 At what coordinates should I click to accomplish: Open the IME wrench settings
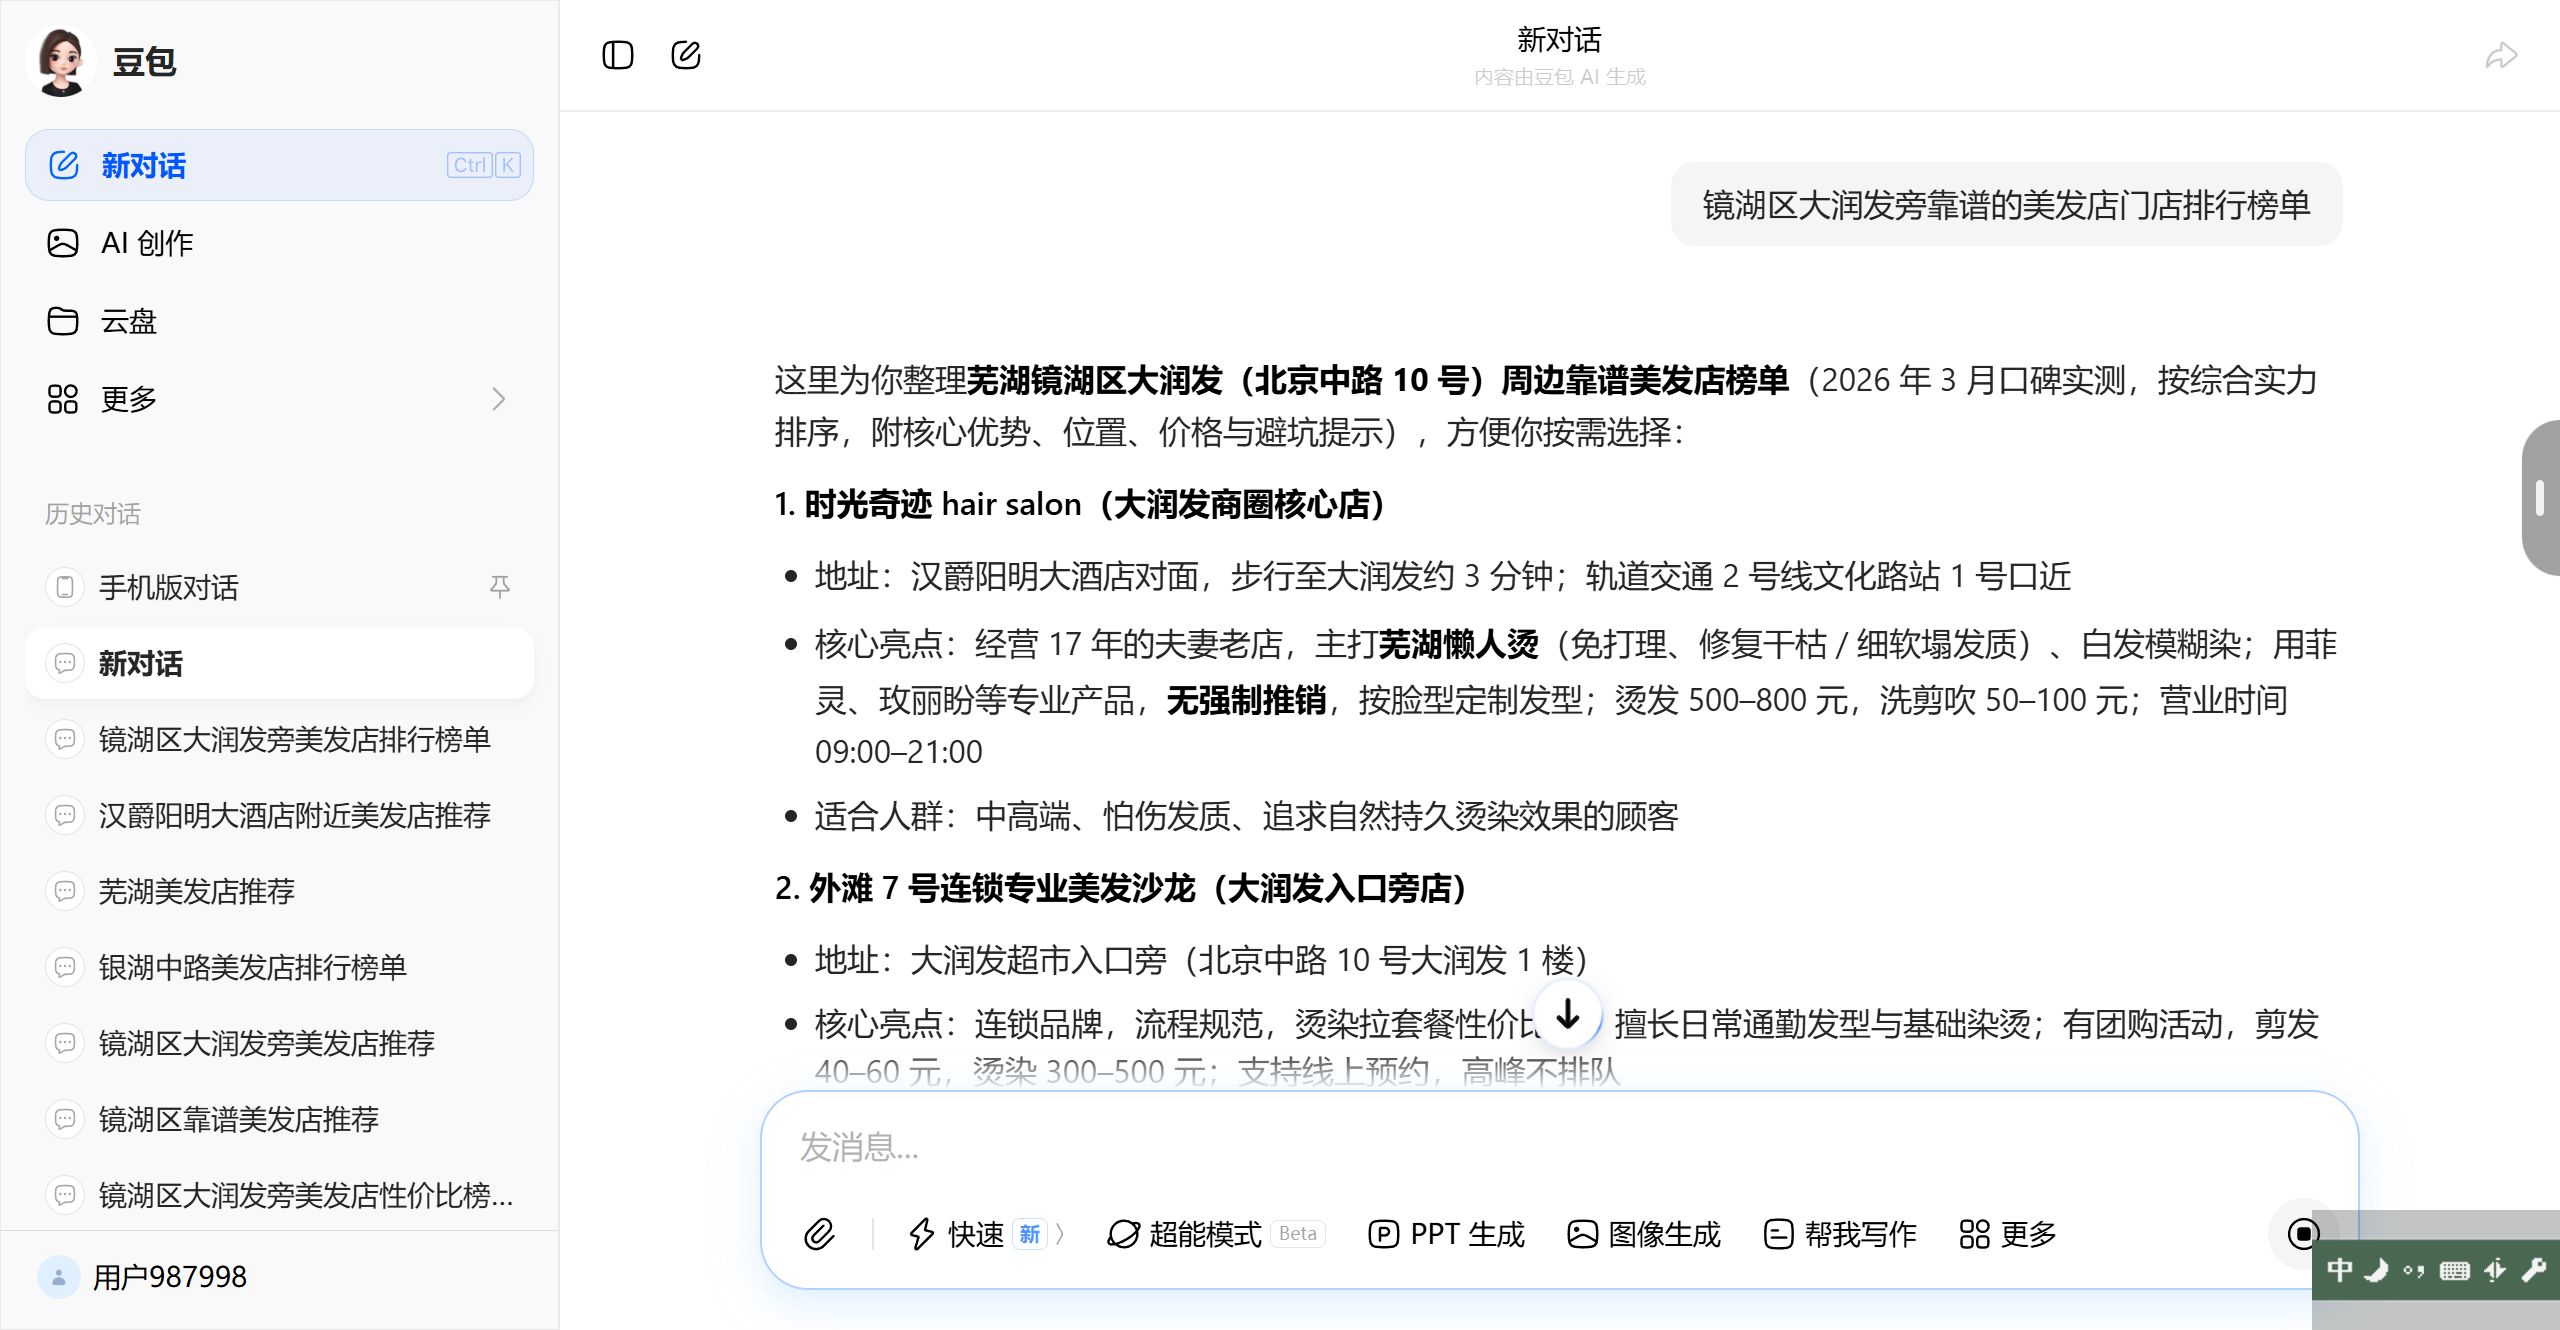point(2534,1270)
